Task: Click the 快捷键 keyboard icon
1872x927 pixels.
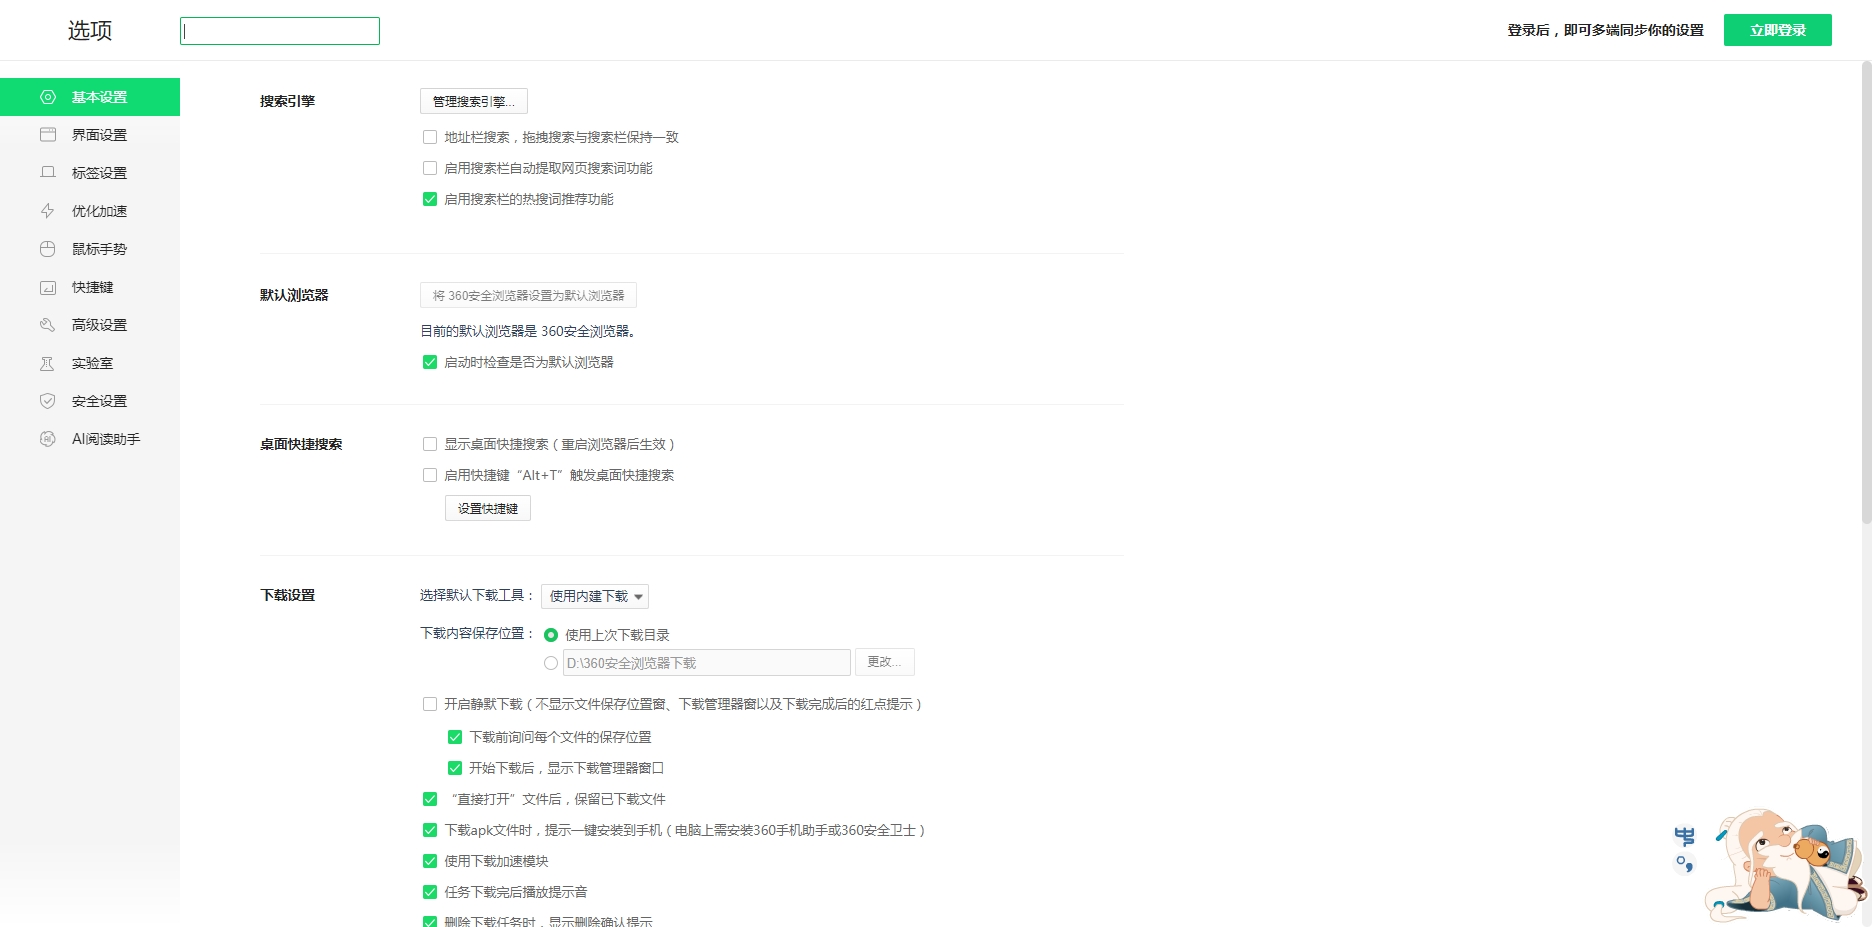Action: coord(47,287)
